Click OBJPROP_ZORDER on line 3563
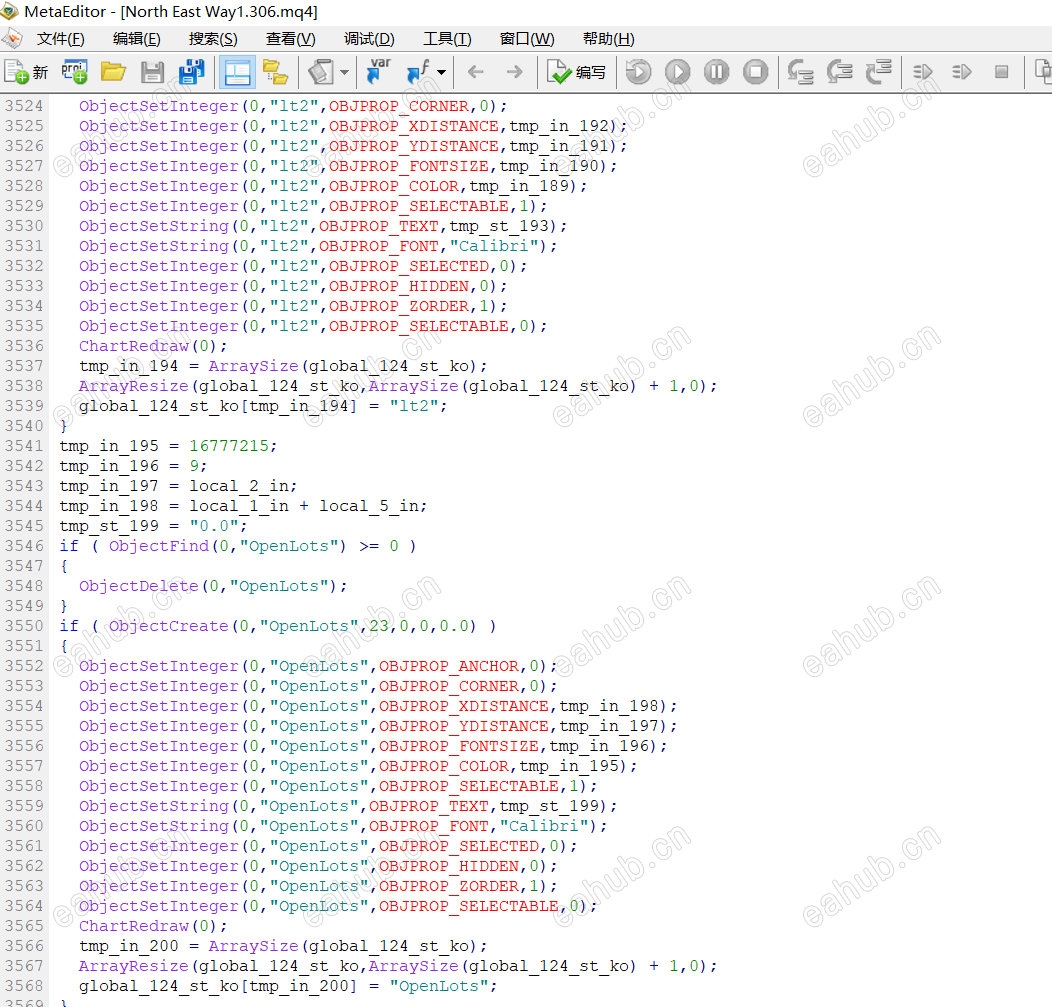1052x1007 pixels. click(x=449, y=886)
